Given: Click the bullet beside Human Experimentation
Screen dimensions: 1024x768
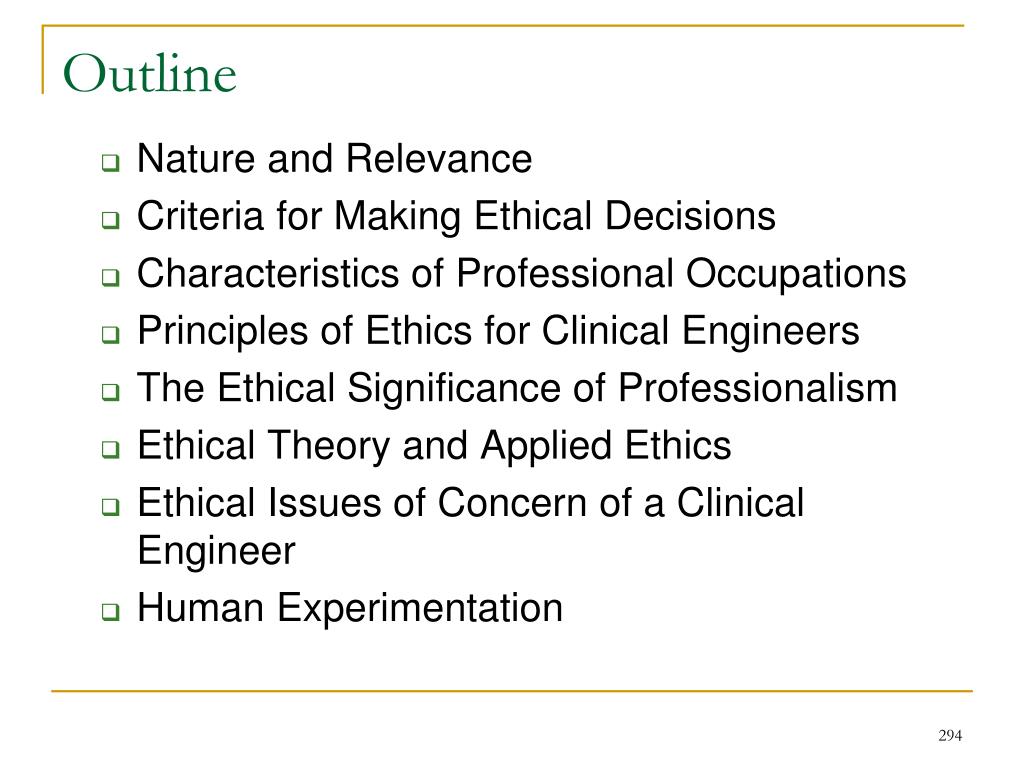Looking at the screenshot, I should [111, 611].
